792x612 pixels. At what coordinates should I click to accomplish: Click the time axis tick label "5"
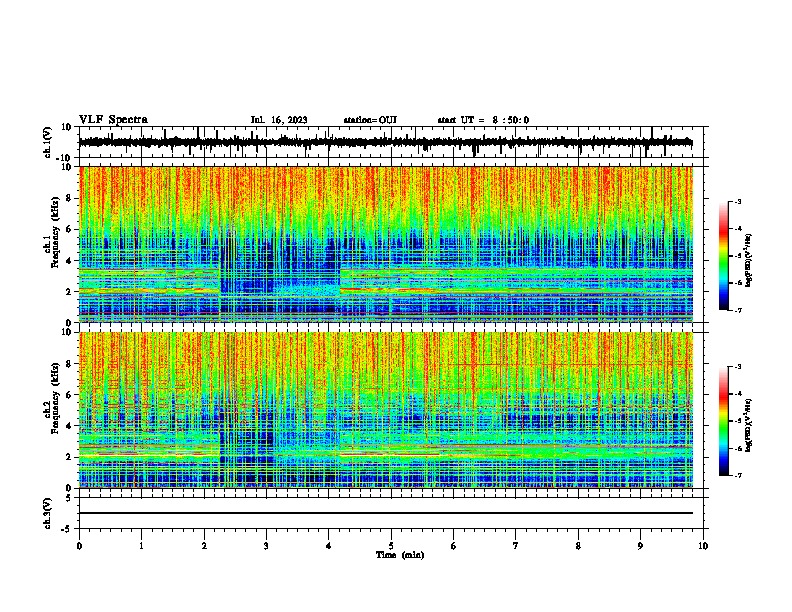391,546
